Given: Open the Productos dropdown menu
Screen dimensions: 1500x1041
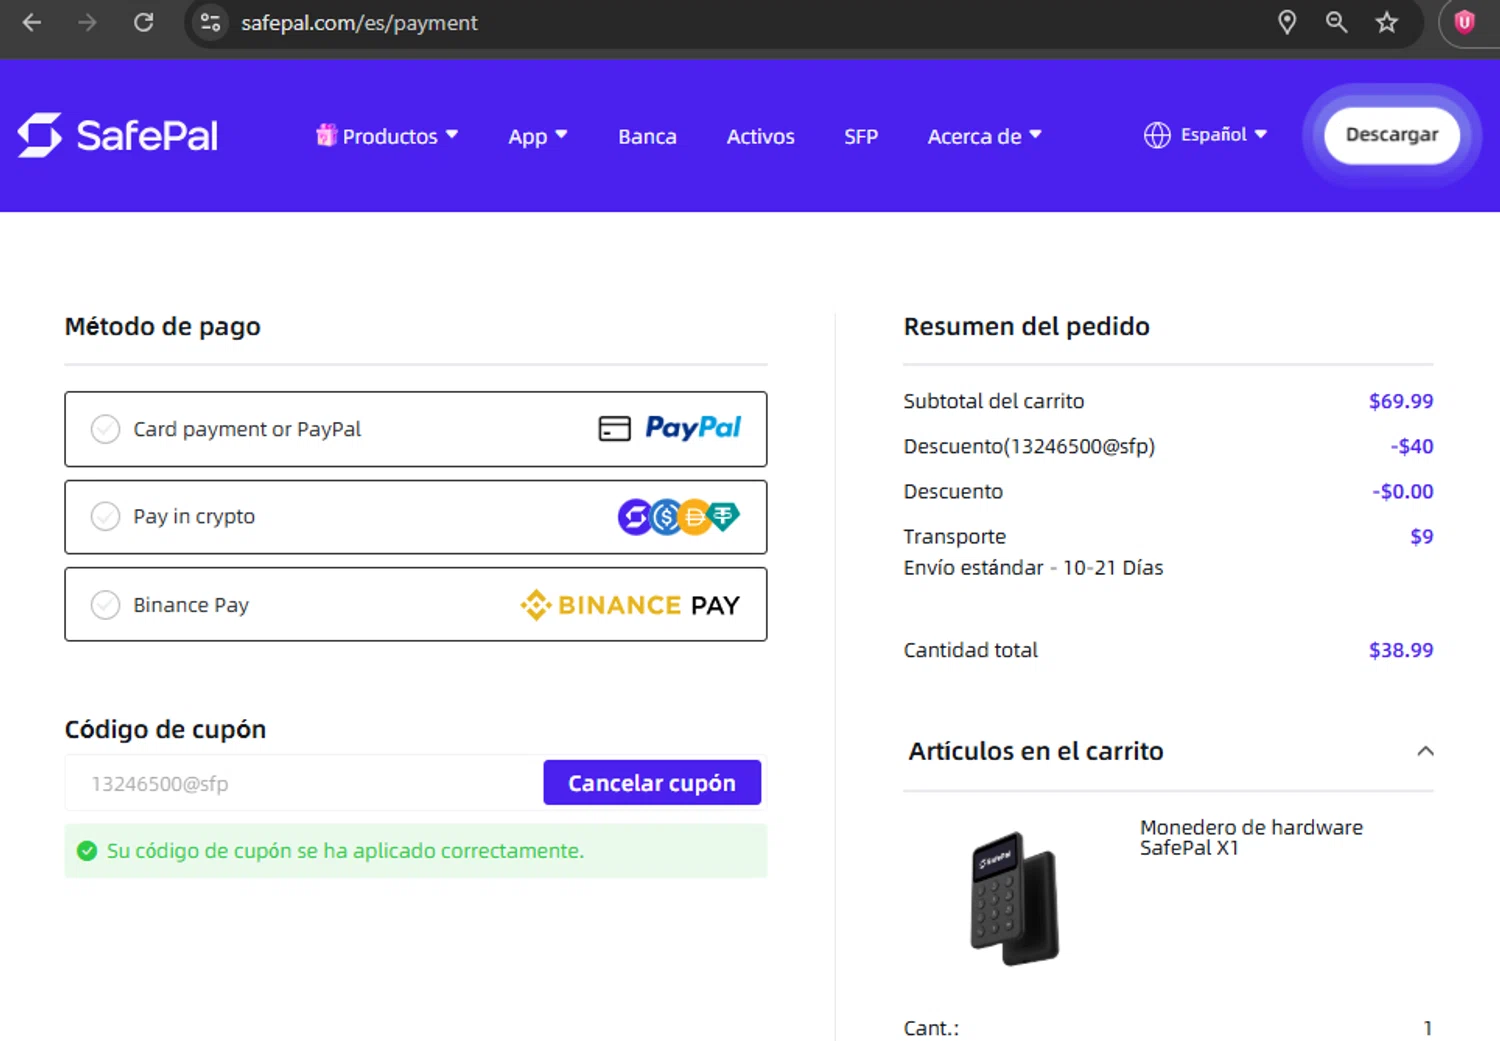Looking at the screenshot, I should pyautogui.click(x=388, y=136).
